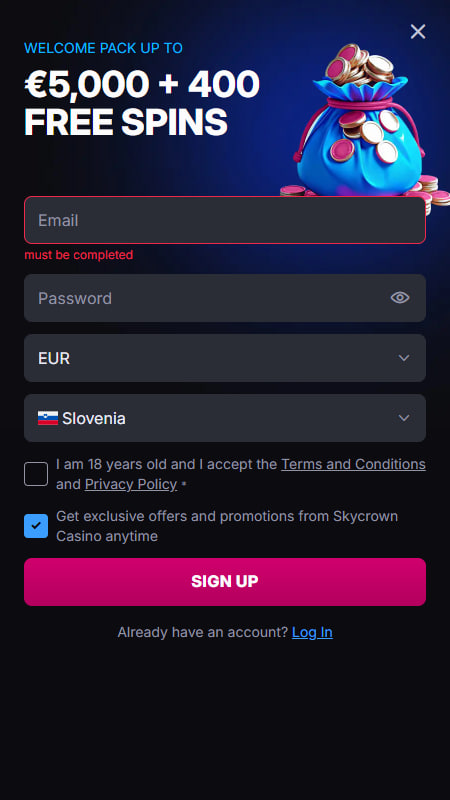Image resolution: width=450 pixels, height=800 pixels.
Task: Focus the Email input field
Action: pyautogui.click(x=225, y=220)
